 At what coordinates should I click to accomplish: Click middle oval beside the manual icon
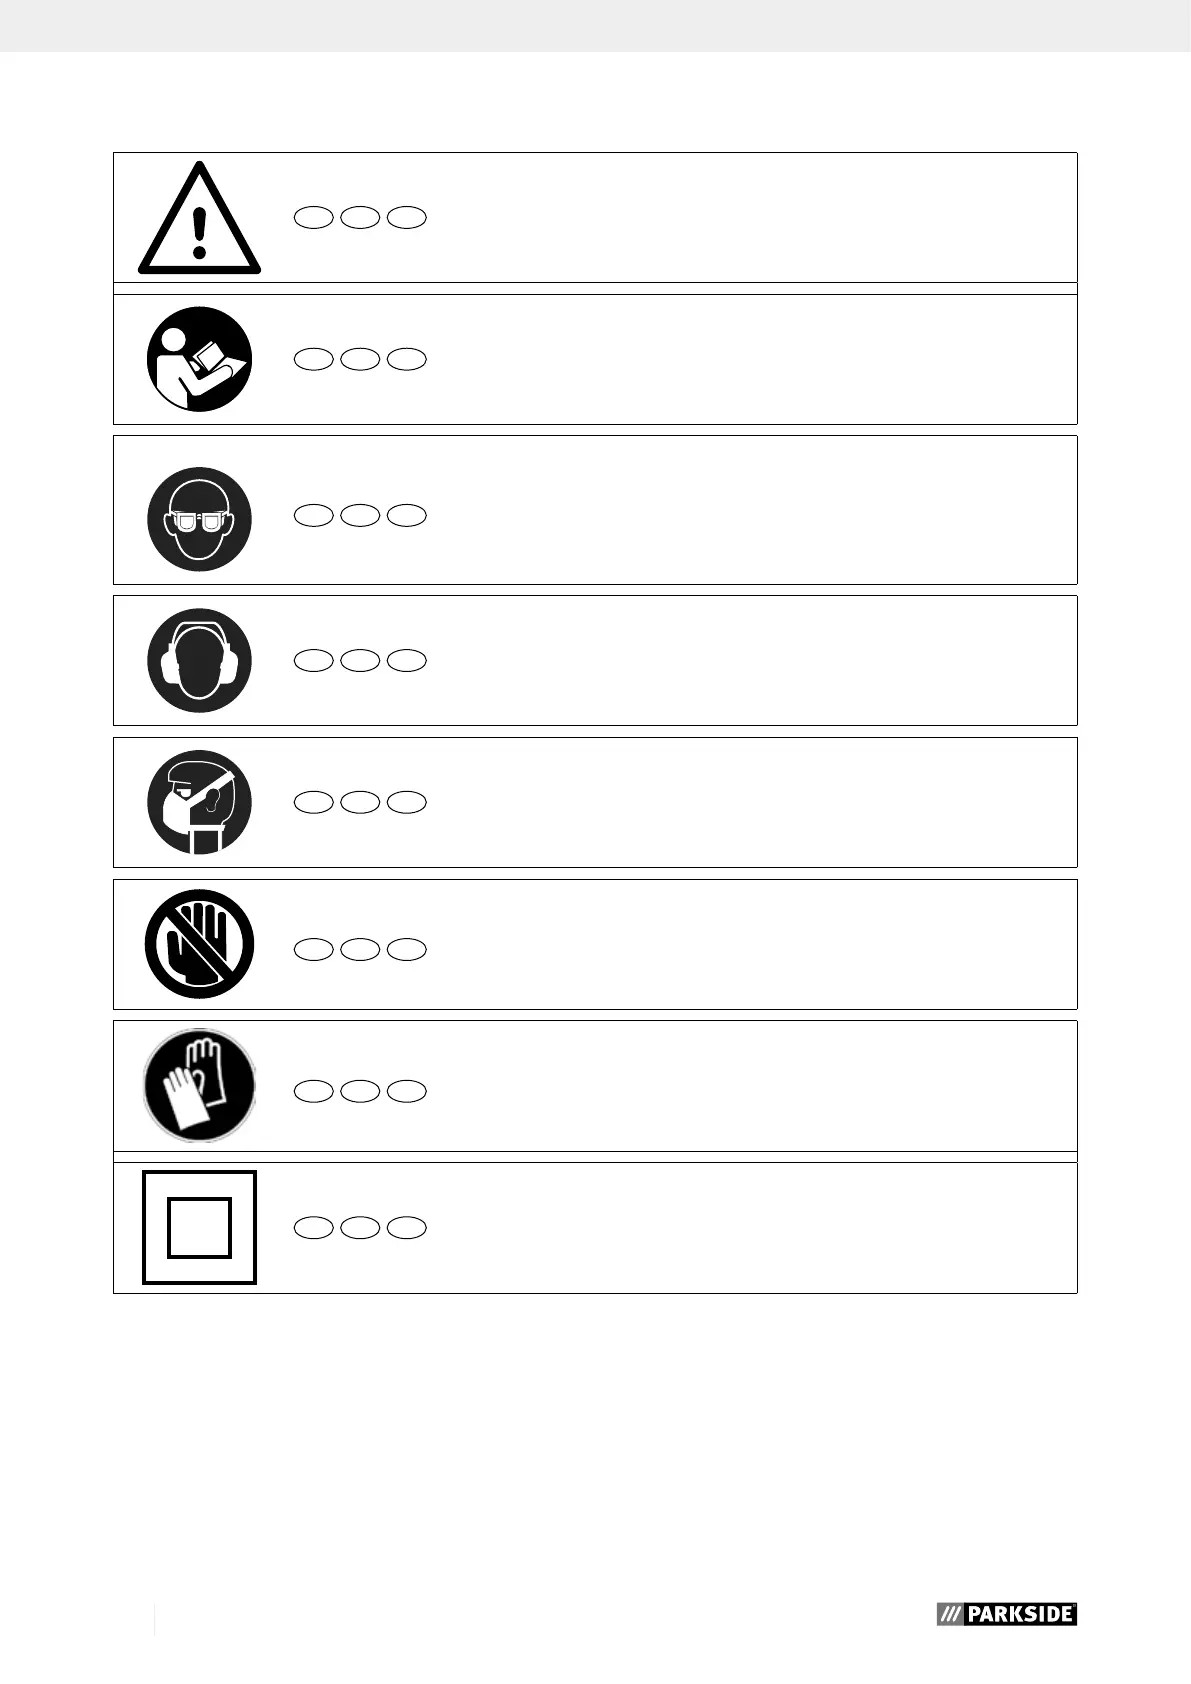coord(360,359)
